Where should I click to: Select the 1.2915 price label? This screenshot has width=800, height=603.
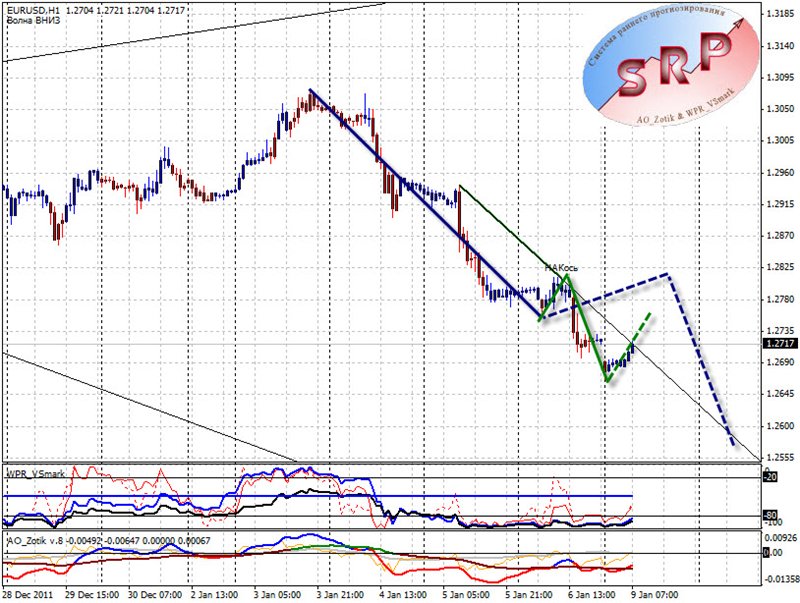pyautogui.click(x=780, y=204)
